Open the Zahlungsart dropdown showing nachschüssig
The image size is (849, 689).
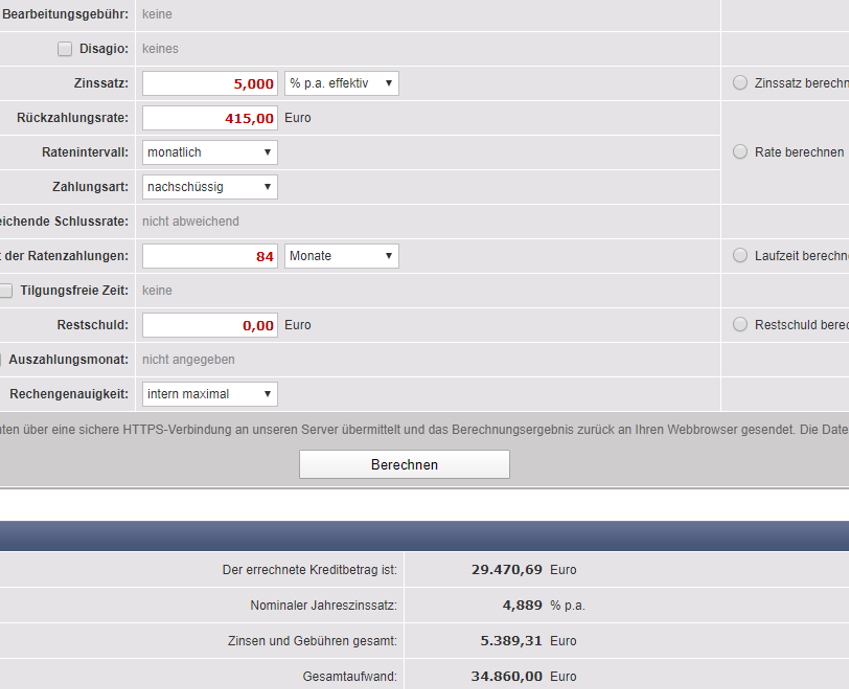click(210, 187)
